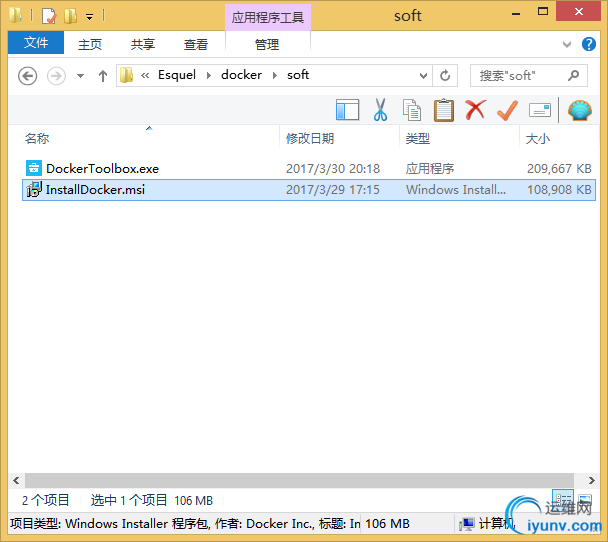Click the date 2017/3/30 20:18

(x=333, y=169)
